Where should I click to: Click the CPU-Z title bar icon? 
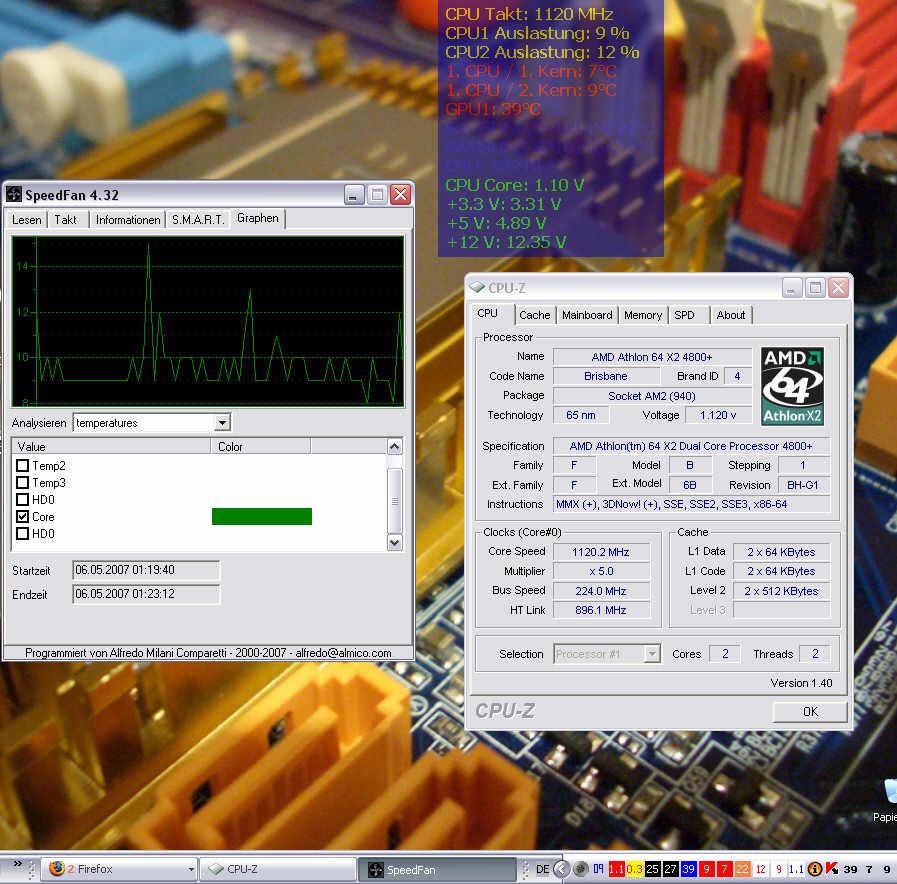pos(477,287)
